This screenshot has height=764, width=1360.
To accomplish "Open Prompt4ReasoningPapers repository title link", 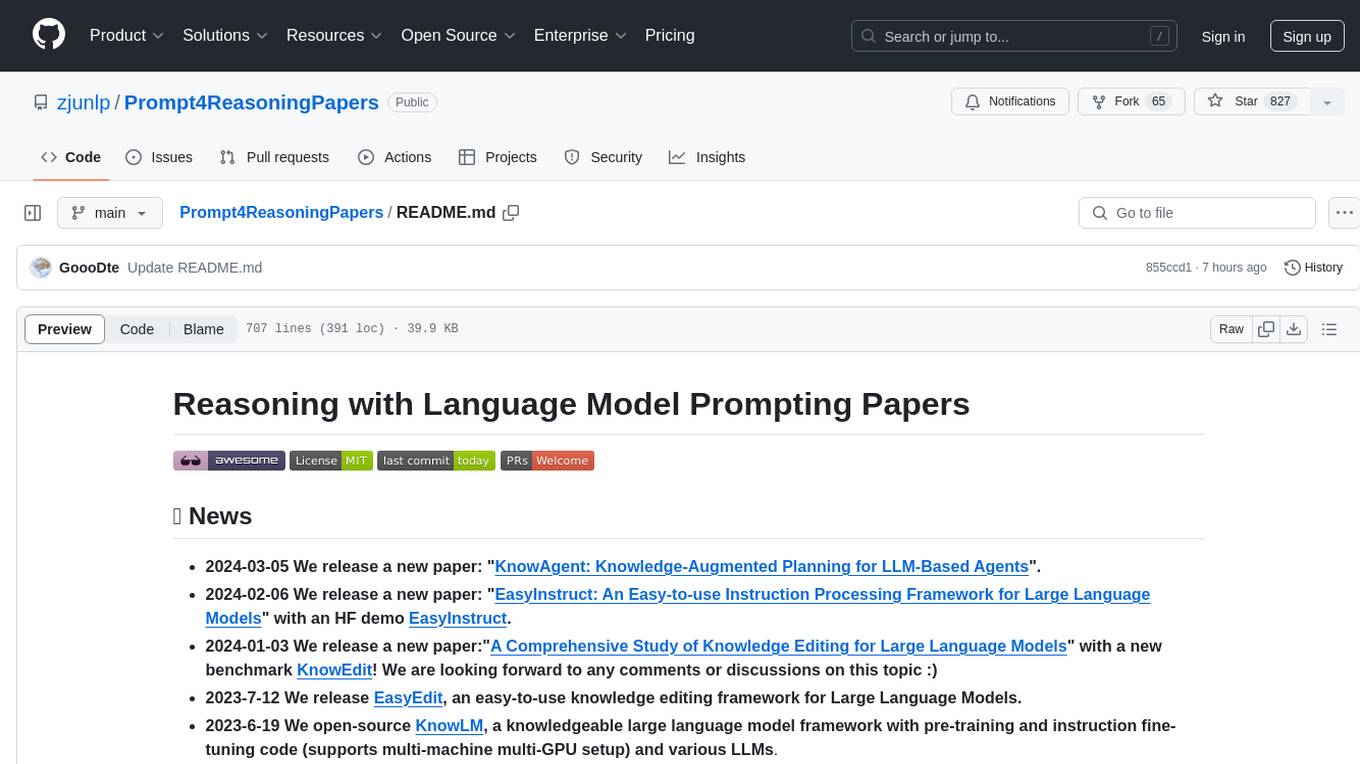I will pos(251,102).
